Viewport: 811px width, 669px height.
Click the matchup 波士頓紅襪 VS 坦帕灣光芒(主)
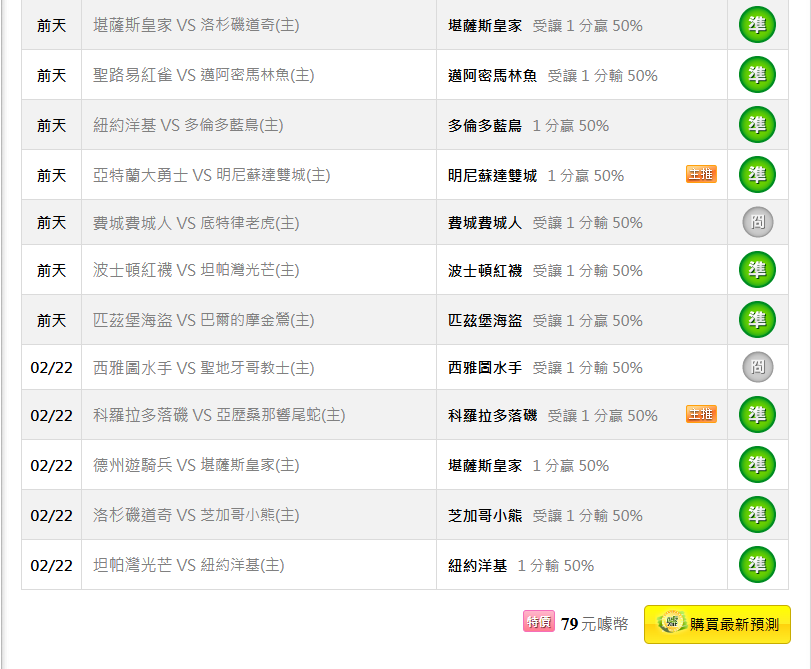point(196,270)
